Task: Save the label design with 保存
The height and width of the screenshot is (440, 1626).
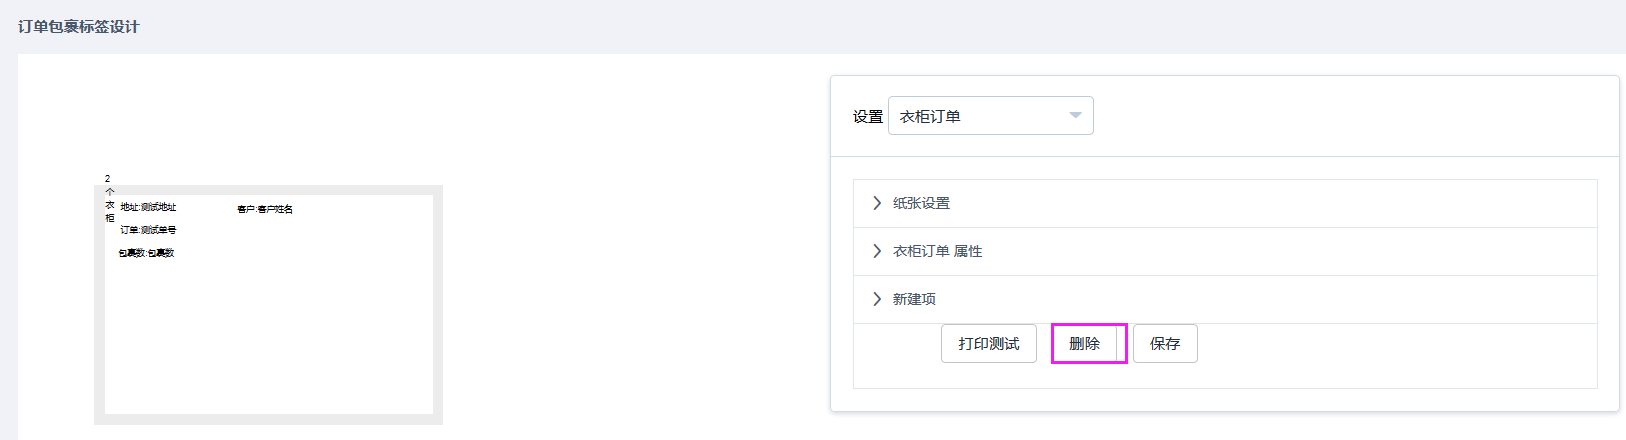Action: (1165, 344)
